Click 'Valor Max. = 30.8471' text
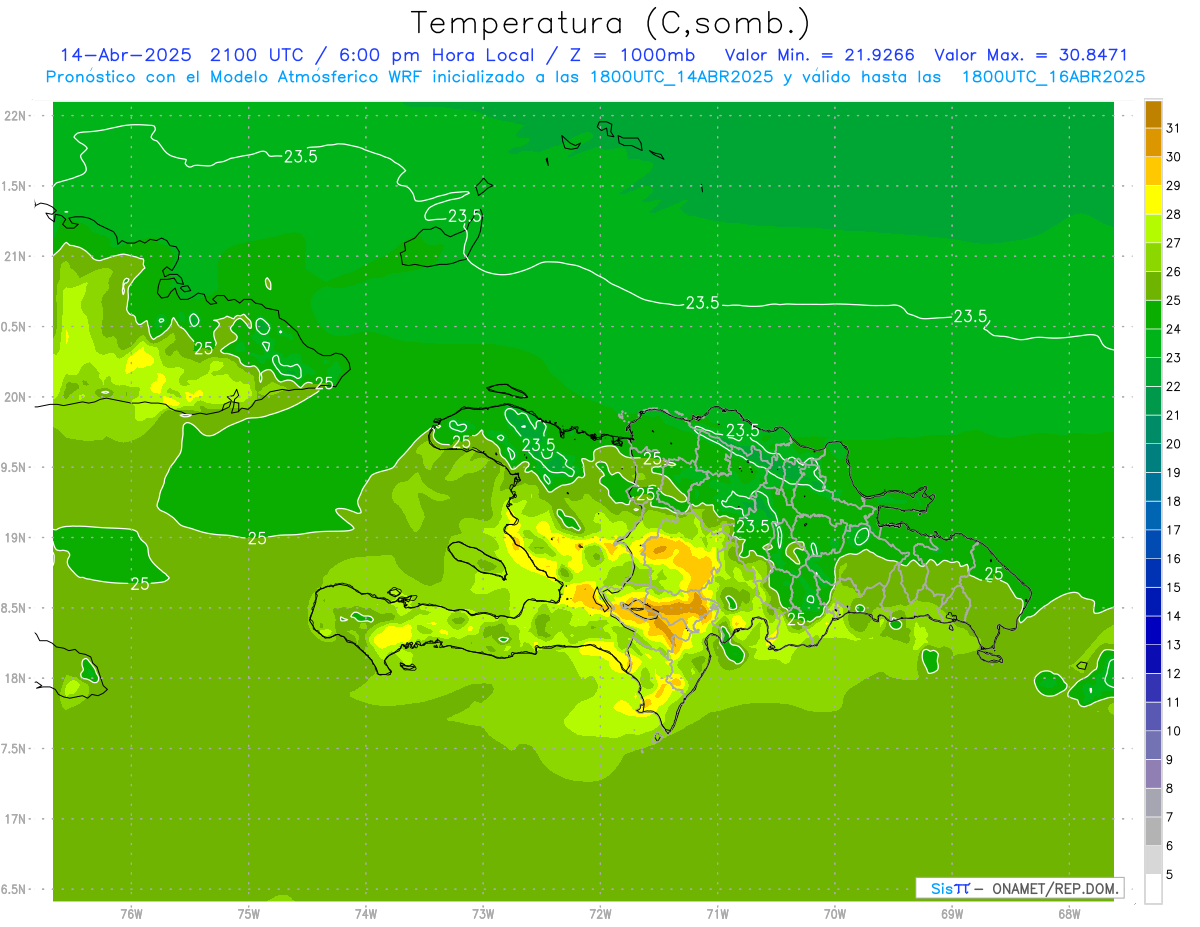Viewport: 1200px width, 927px height. pos(1030,55)
